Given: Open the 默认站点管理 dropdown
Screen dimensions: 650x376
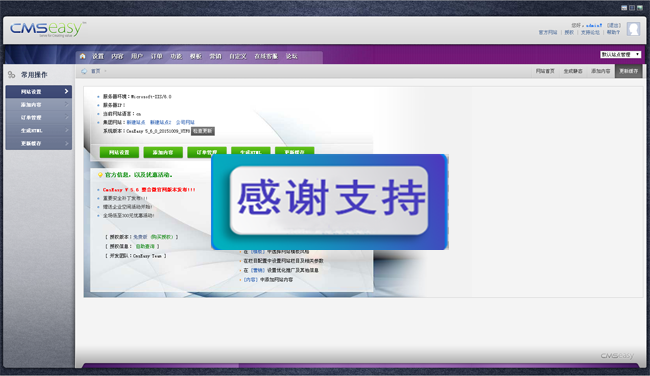Looking at the screenshot, I should [x=621, y=55].
